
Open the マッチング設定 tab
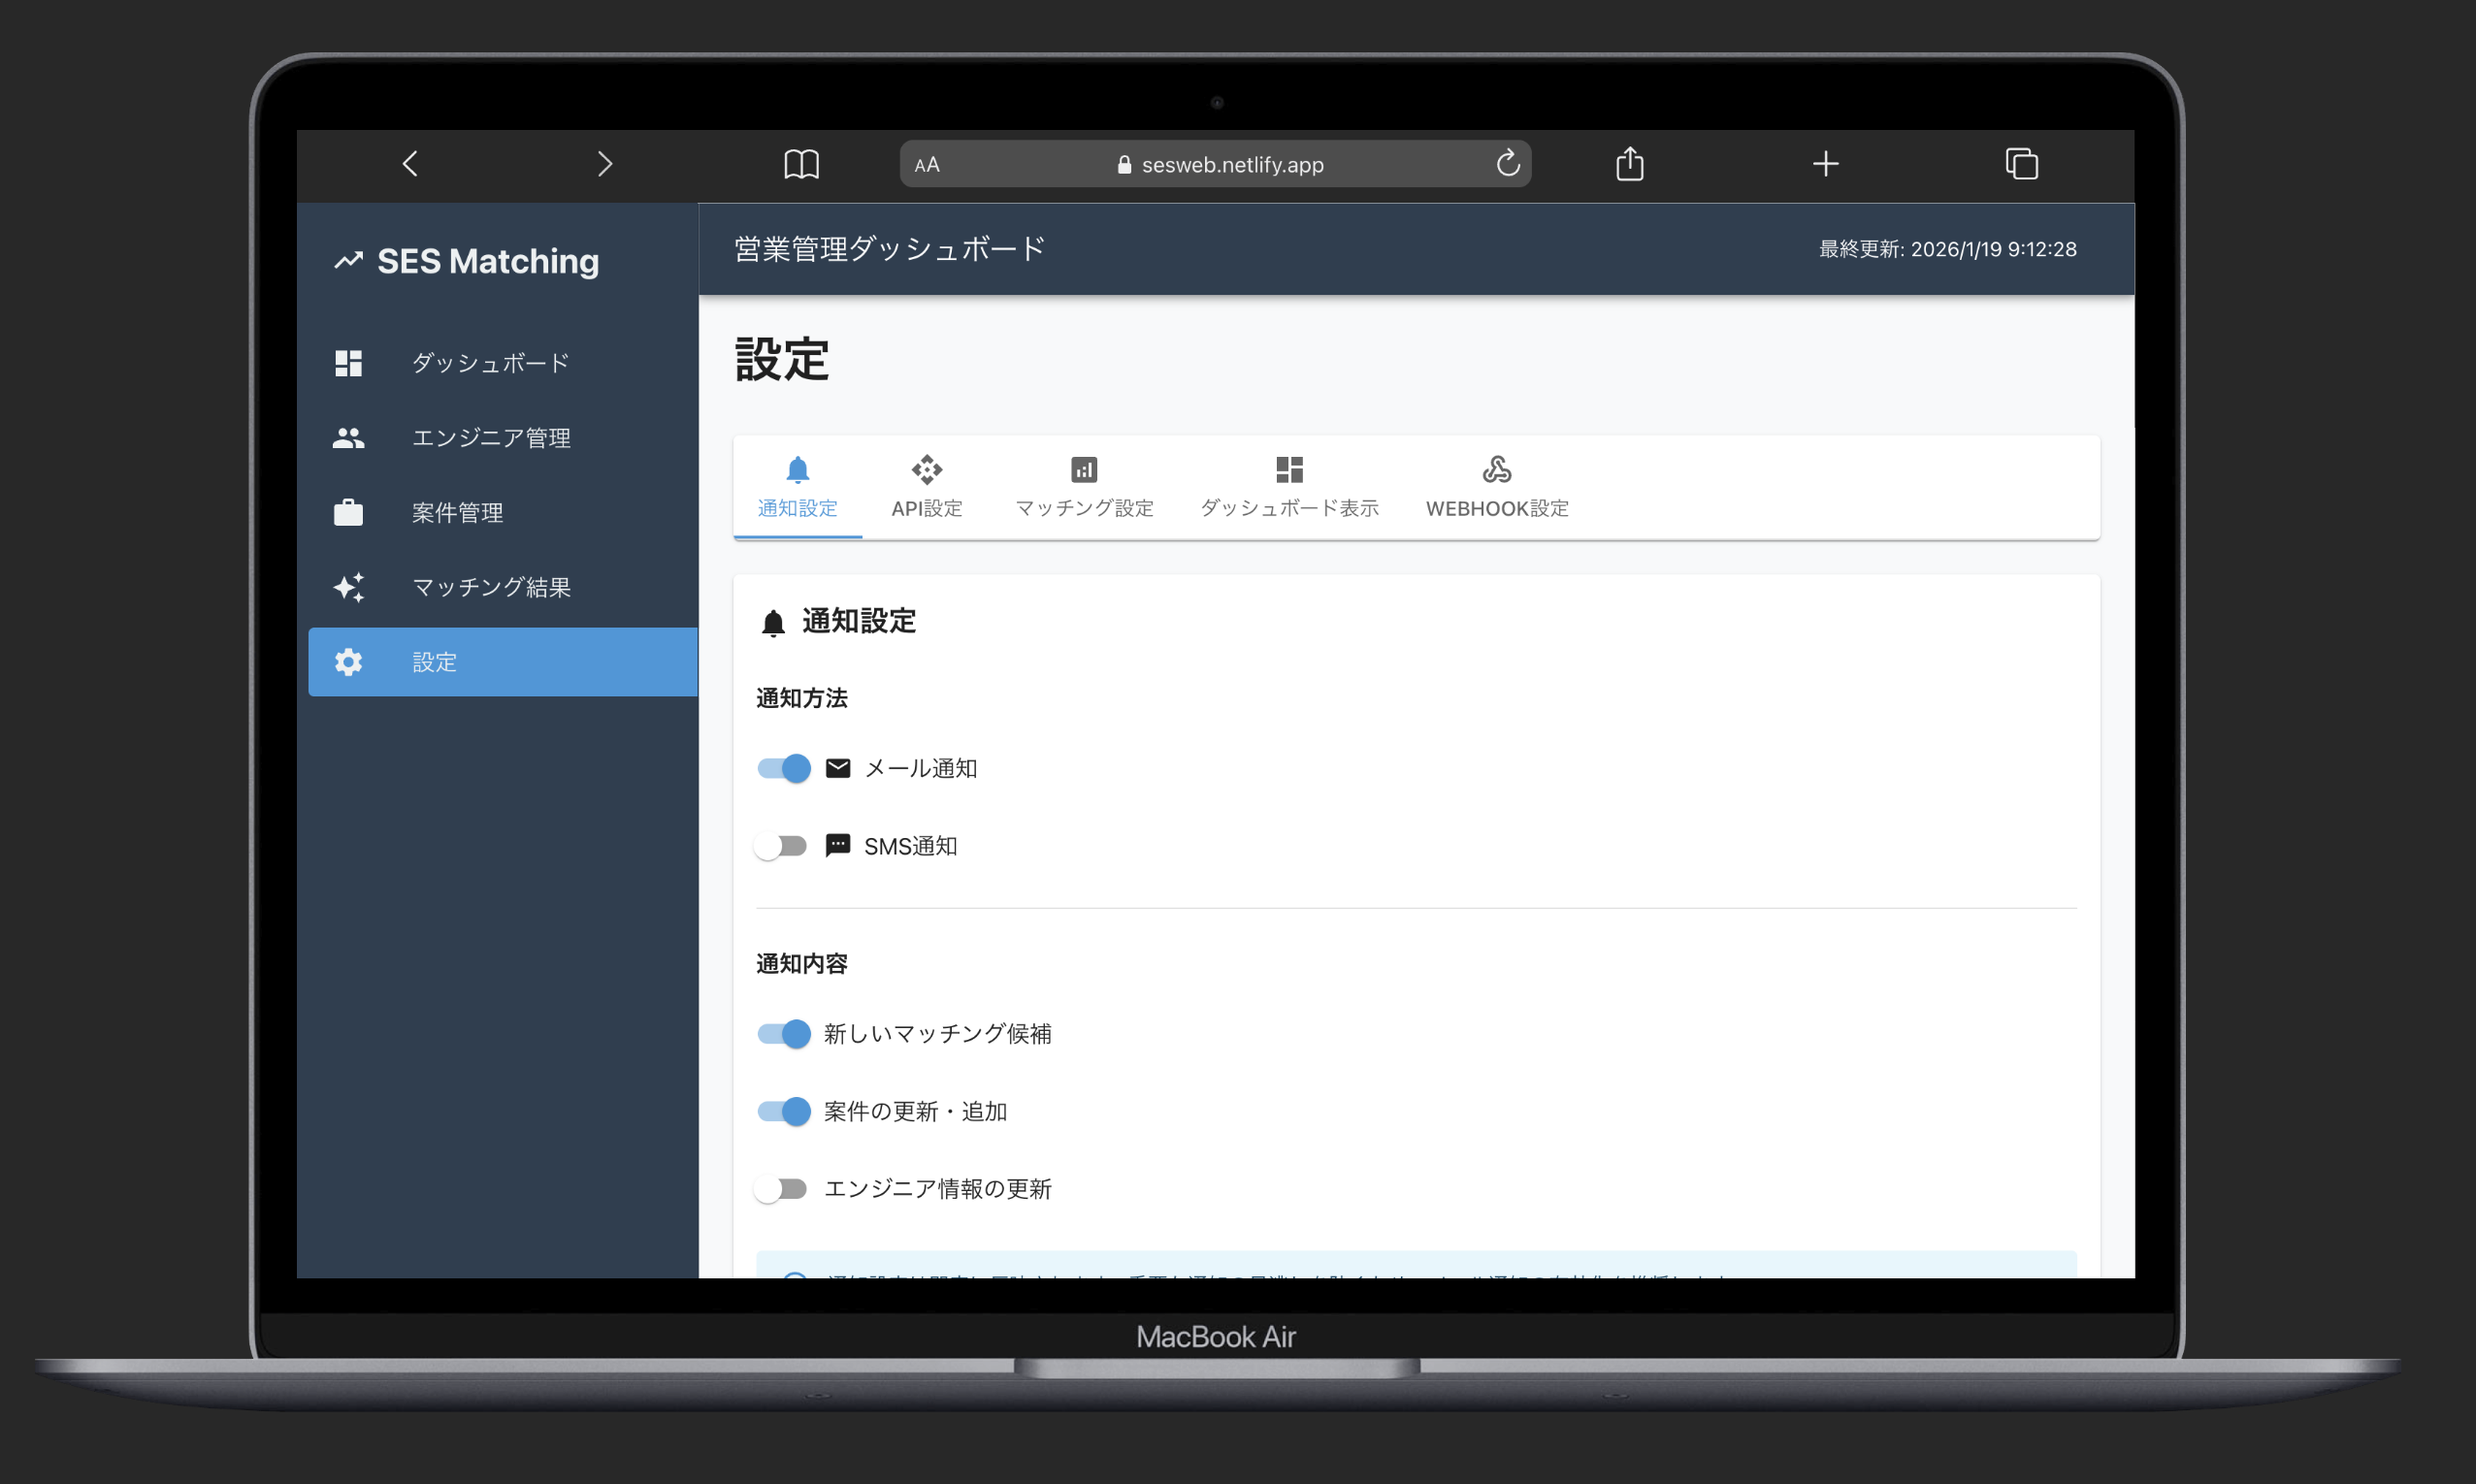tap(1084, 488)
